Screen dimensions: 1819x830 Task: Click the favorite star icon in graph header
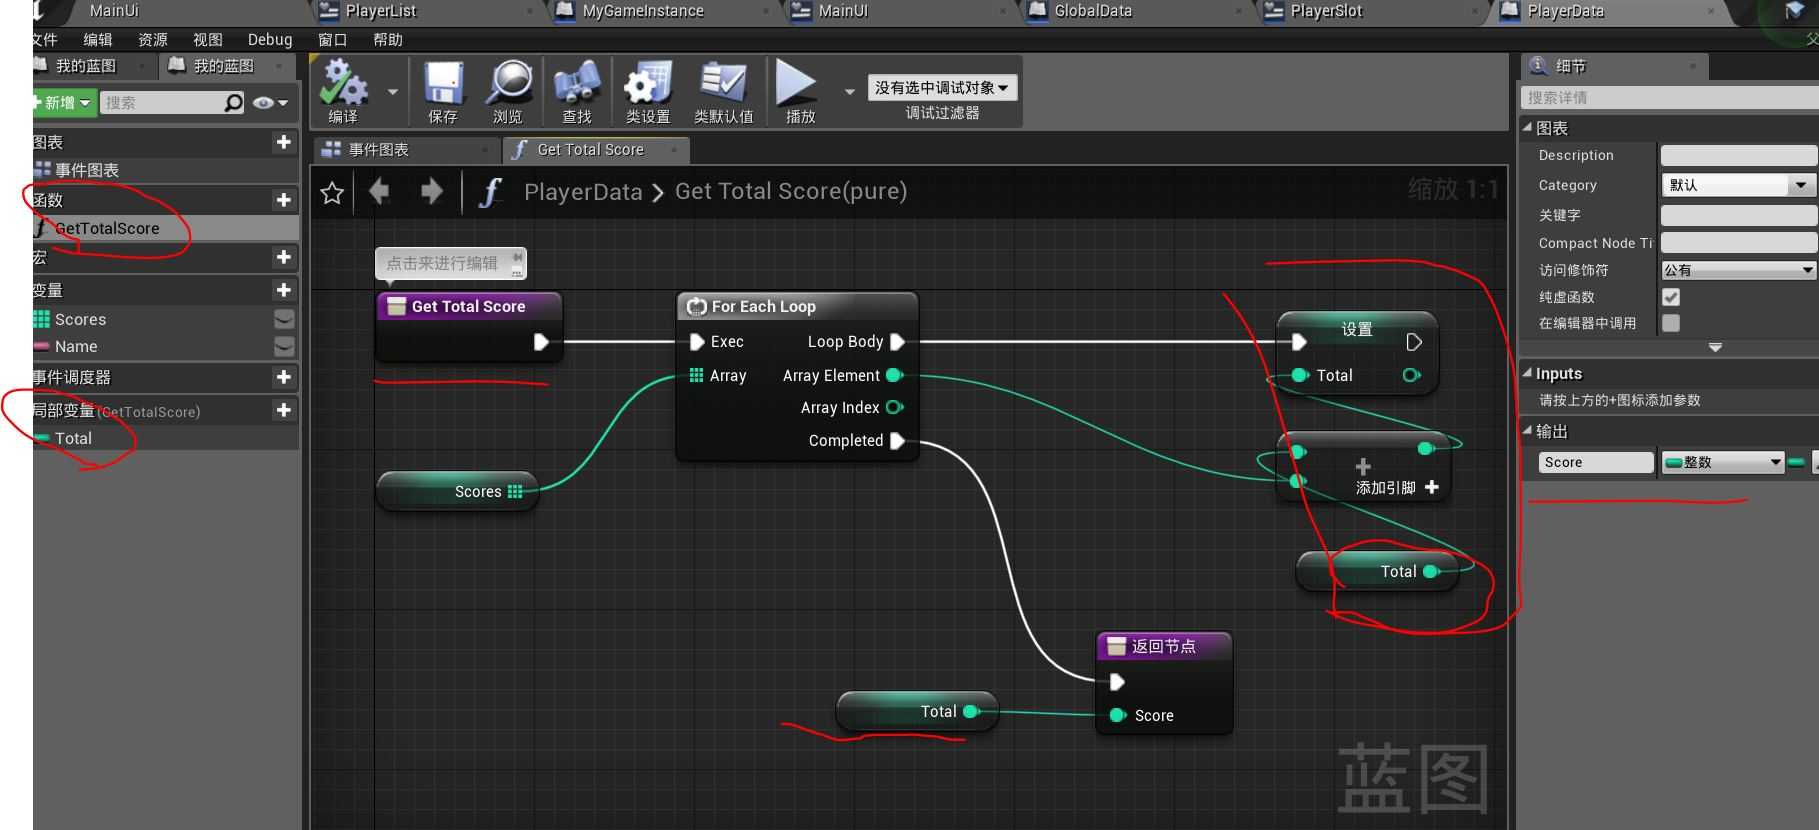point(332,192)
